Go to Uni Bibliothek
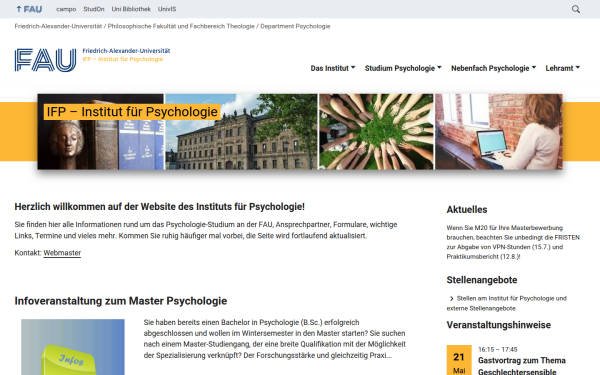600x375 pixels. tap(131, 9)
